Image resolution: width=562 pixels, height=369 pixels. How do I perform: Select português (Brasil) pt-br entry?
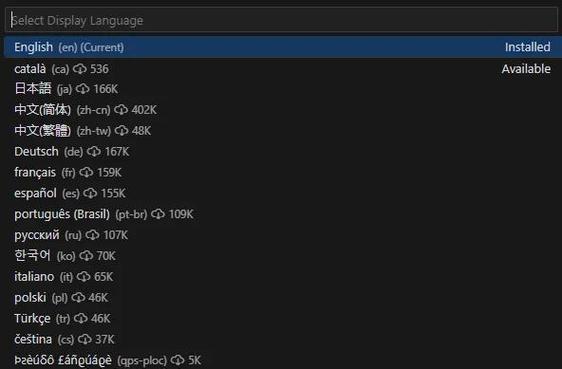pos(283,214)
